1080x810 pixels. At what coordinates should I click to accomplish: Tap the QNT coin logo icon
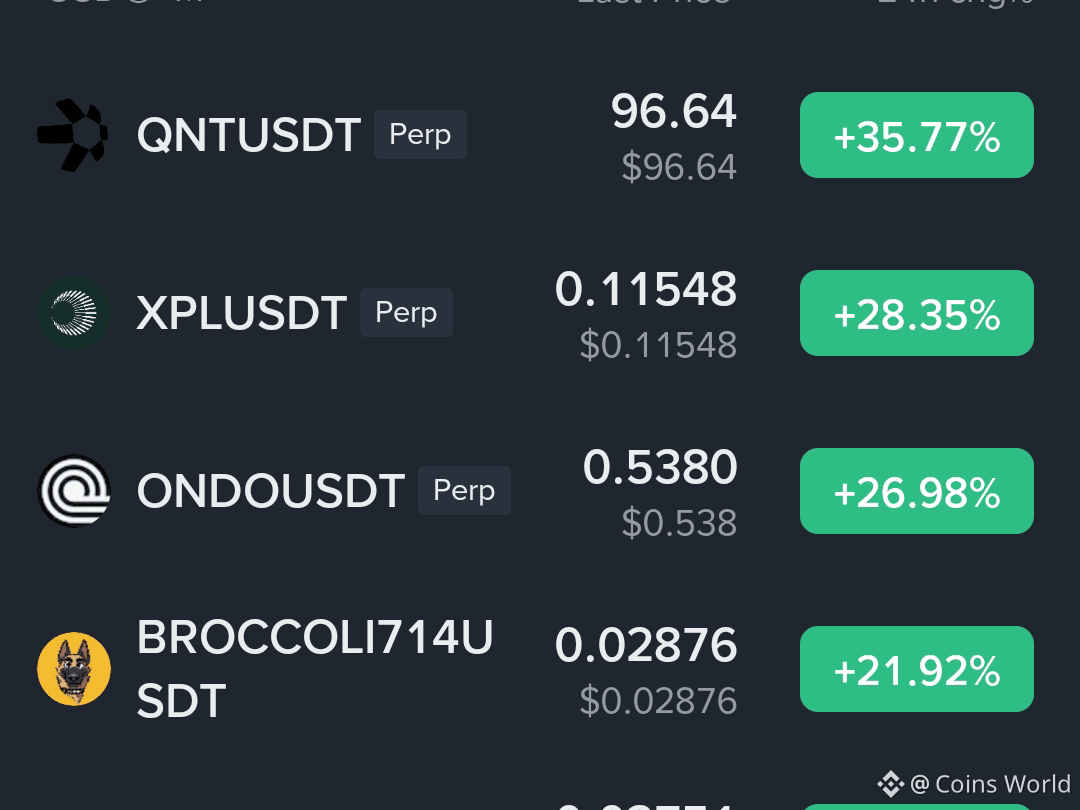[x=73, y=135]
